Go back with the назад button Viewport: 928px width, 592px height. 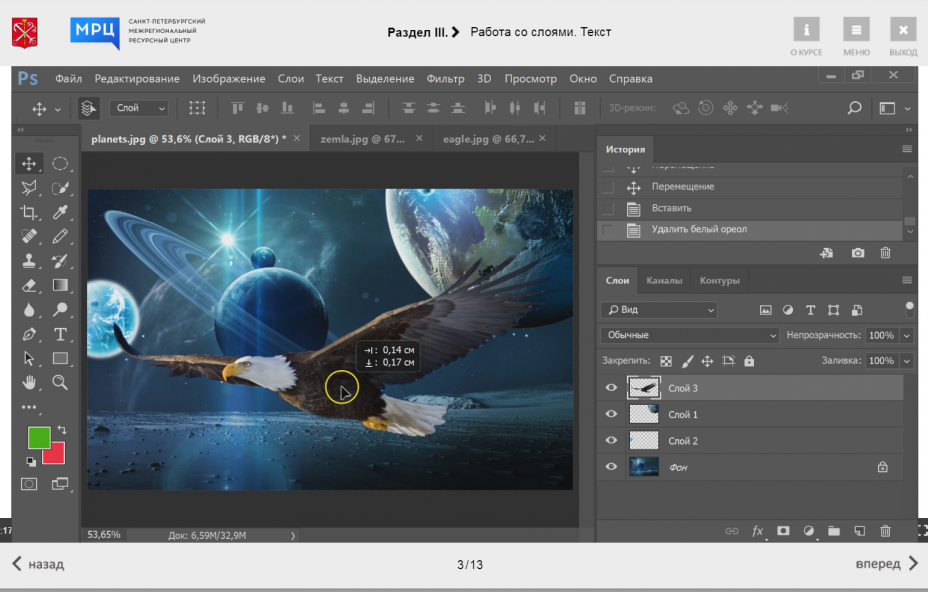click(x=38, y=564)
